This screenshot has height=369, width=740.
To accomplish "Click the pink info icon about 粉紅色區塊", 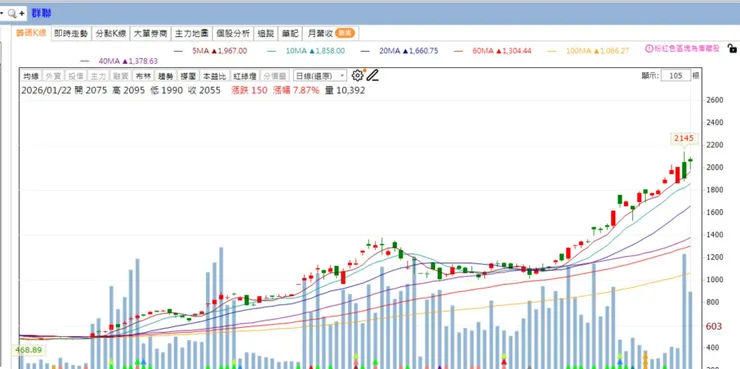I will (648, 49).
